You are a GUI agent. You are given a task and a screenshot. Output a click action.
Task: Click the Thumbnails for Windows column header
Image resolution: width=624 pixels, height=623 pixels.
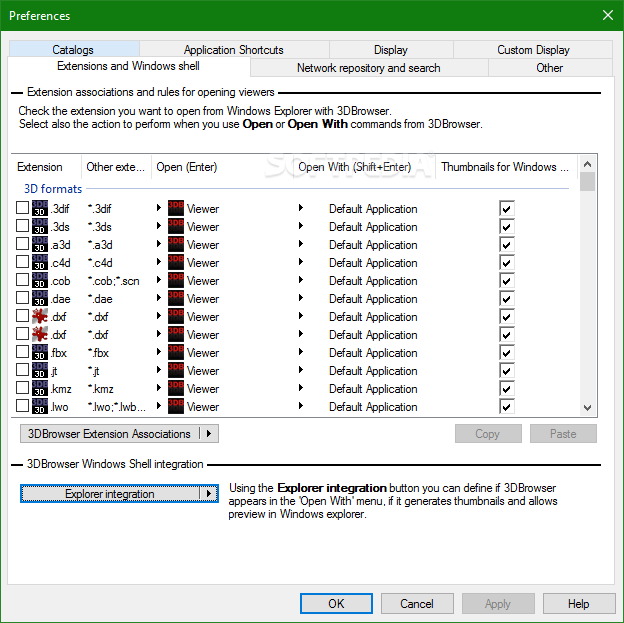coord(506,167)
